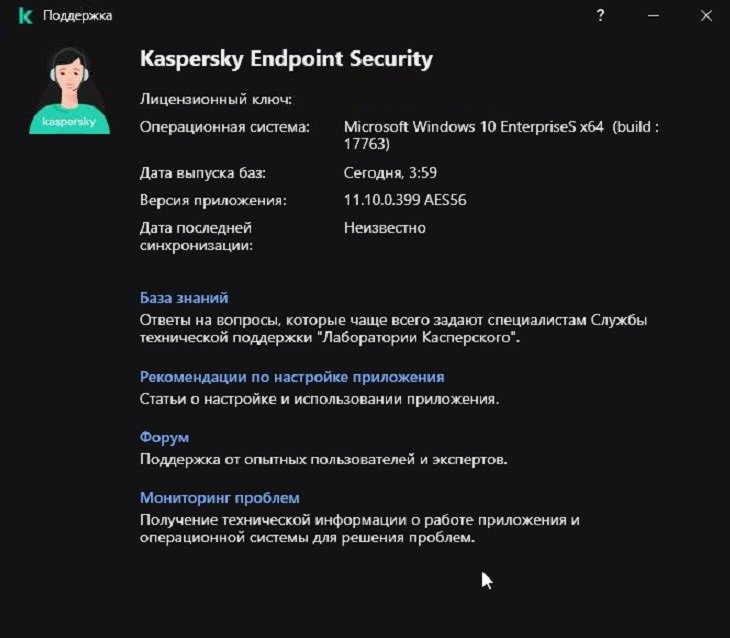
Task: Open help with the question mark button
Action: [601, 16]
